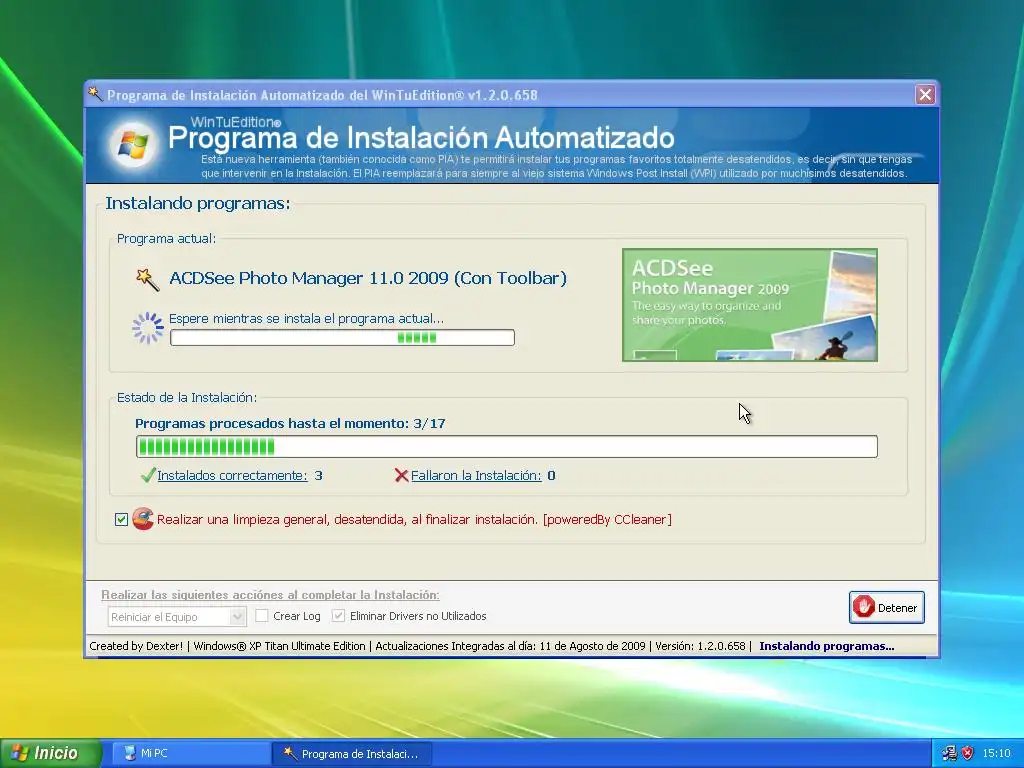1024x768 pixels.
Task: Click 'Instalando programas...' status bar text
Action: pos(826,646)
